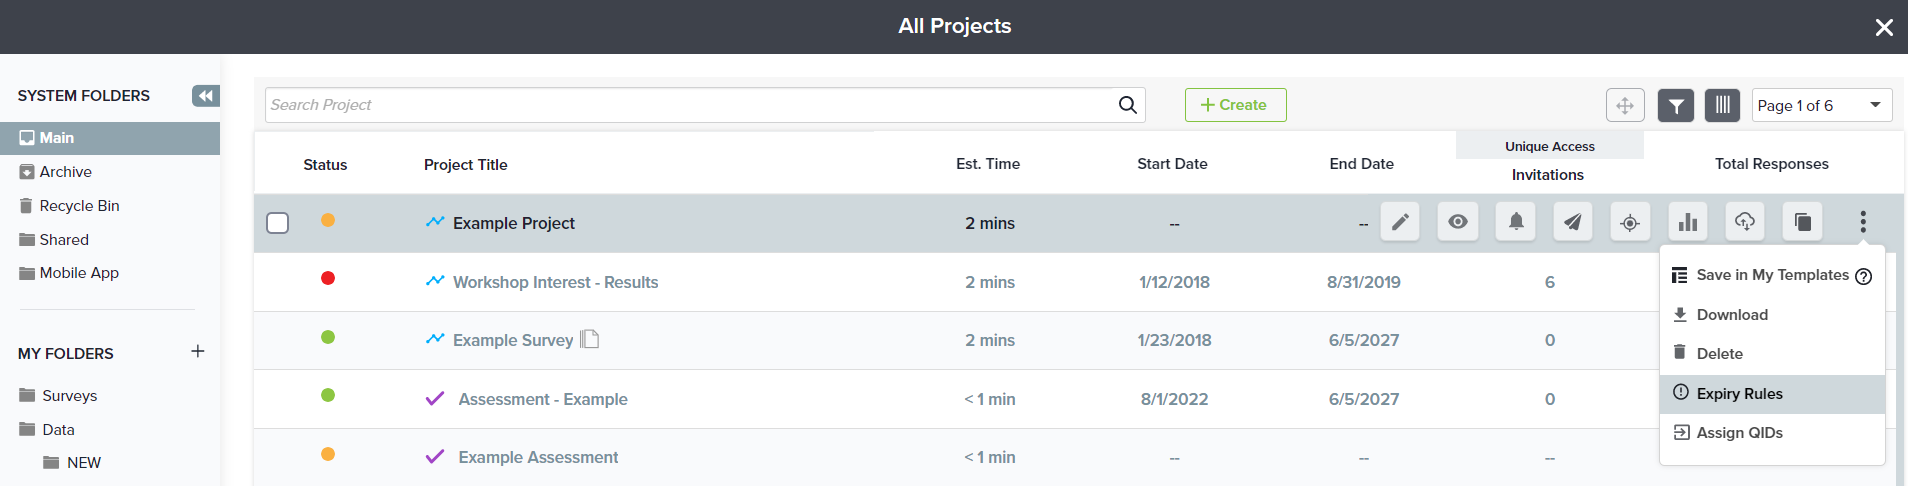Open the Workshop Interest - Results project
Image resolution: width=1908 pixels, height=486 pixels.
555,282
